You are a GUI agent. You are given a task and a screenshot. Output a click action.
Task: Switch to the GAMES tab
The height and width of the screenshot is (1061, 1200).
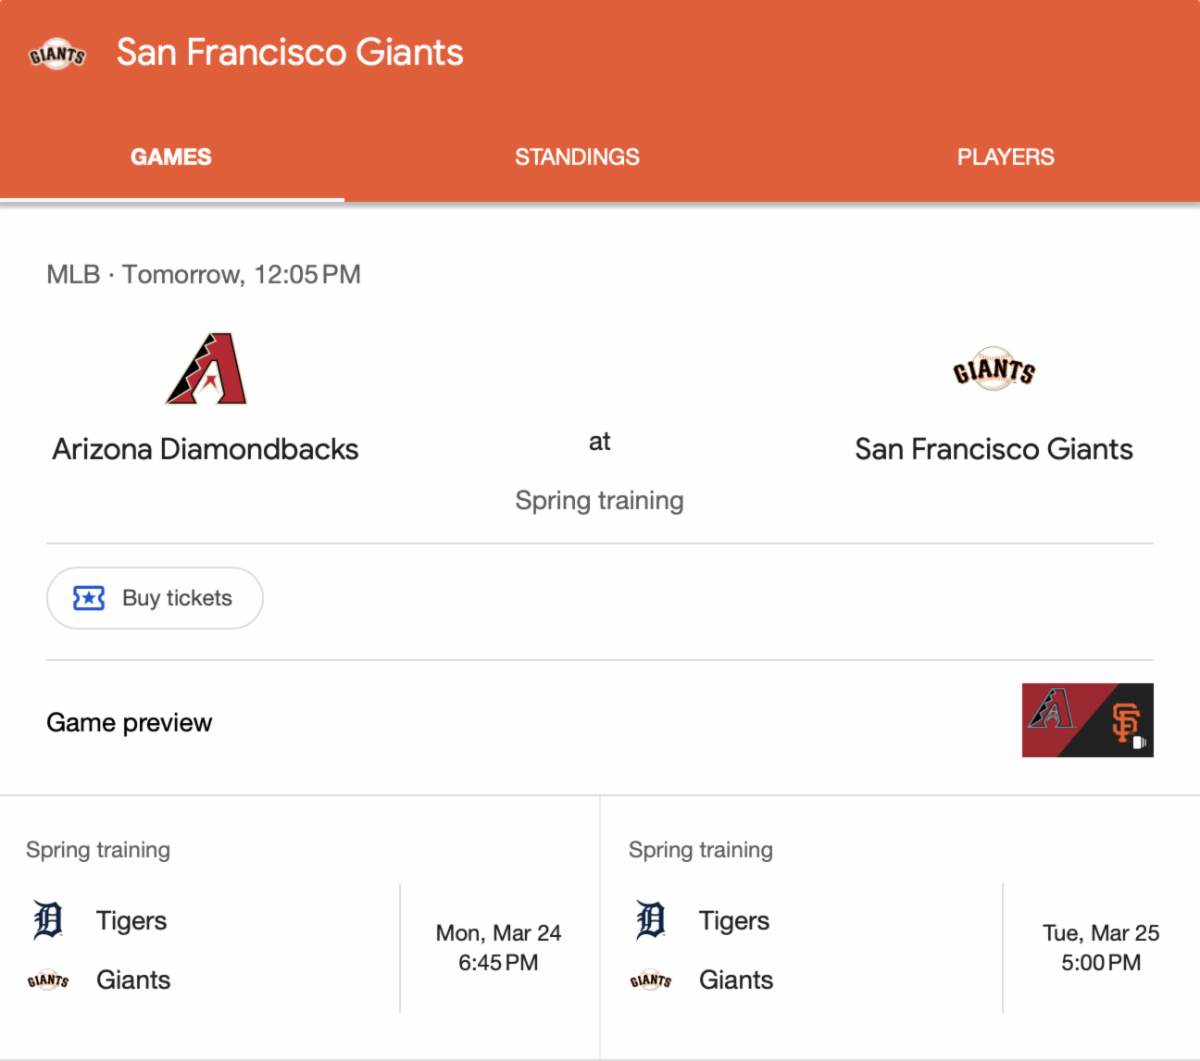click(171, 157)
